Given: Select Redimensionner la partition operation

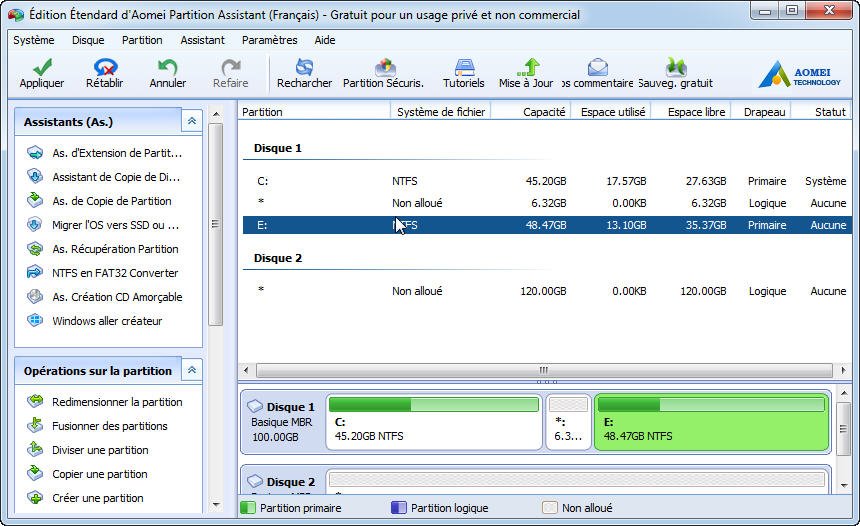Looking at the screenshot, I should [105, 402].
